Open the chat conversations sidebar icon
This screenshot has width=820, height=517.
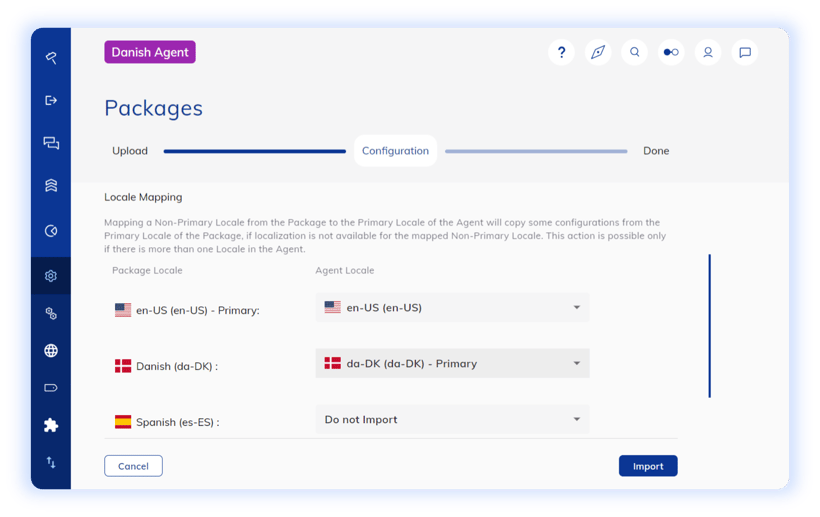51,143
